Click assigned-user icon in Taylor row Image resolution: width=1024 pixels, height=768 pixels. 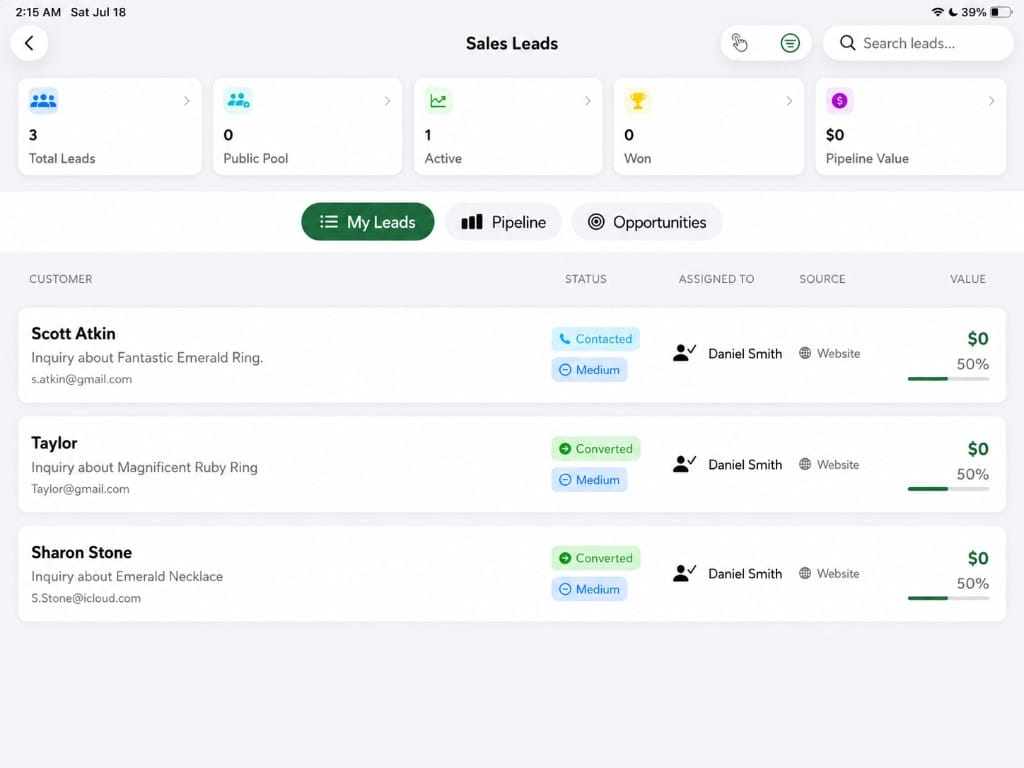684,464
